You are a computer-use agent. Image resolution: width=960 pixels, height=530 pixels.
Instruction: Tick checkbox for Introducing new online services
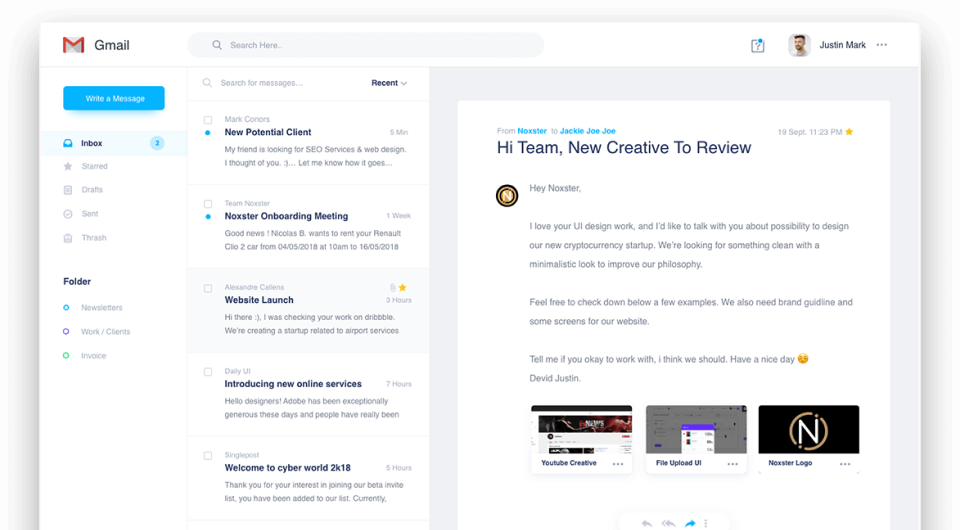(x=208, y=372)
